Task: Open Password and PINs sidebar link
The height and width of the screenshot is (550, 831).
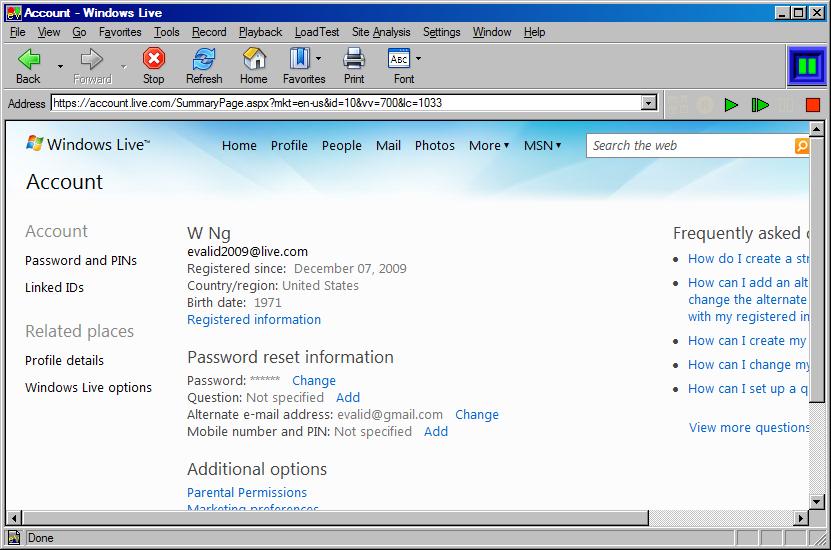Action: (x=81, y=260)
